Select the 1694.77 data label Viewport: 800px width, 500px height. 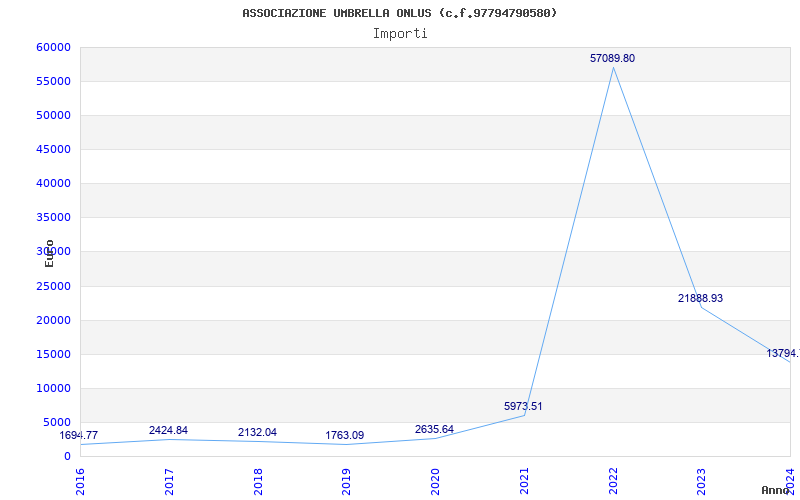point(79,436)
